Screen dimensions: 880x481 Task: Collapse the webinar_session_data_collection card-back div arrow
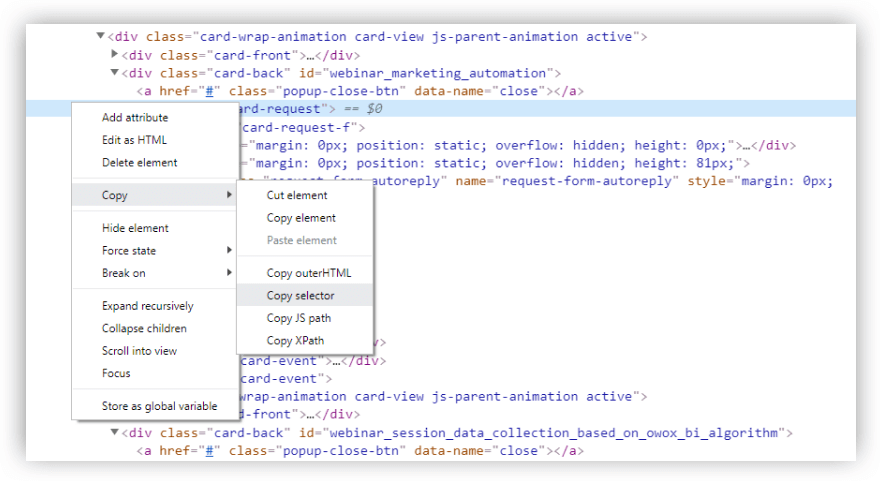point(115,433)
